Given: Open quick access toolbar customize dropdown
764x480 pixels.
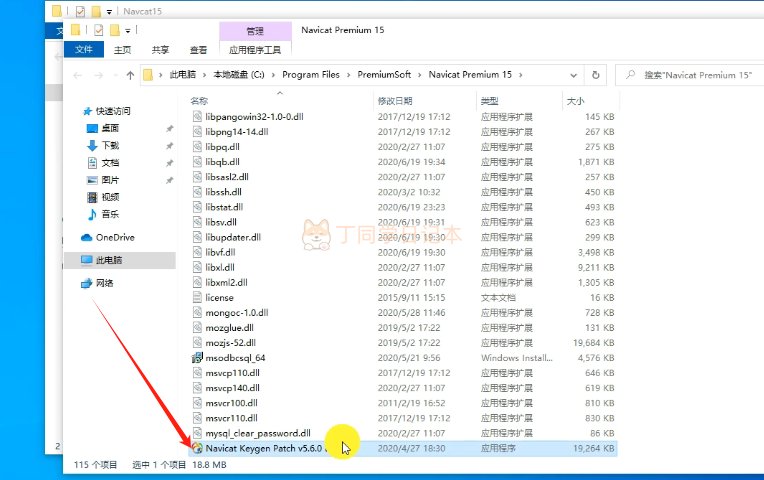Looking at the screenshot, I should pyautogui.click(x=128, y=31).
